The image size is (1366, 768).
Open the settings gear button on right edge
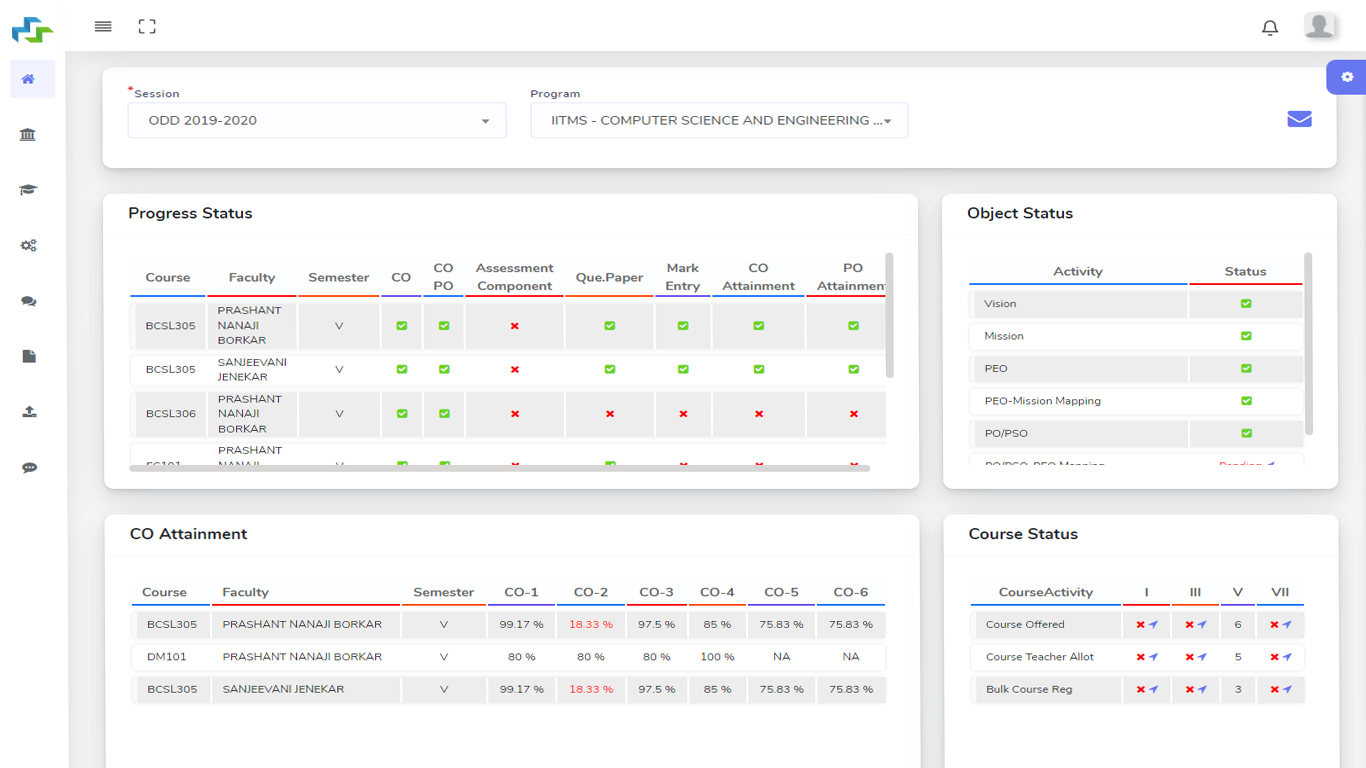pyautogui.click(x=1347, y=77)
